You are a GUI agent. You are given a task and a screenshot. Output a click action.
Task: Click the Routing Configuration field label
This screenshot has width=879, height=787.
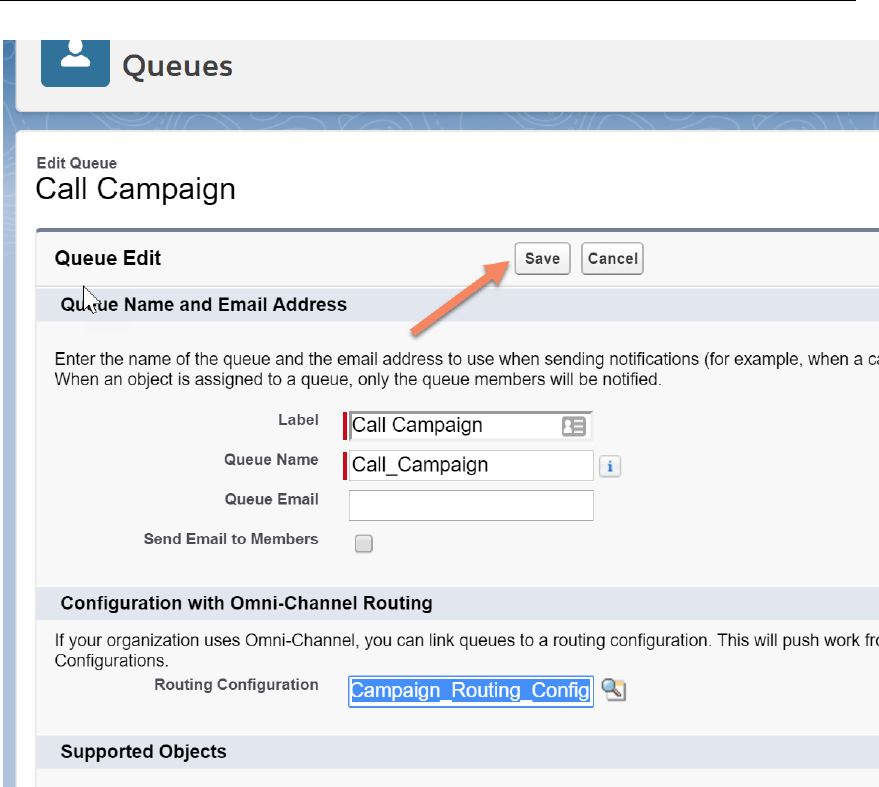[x=236, y=685]
